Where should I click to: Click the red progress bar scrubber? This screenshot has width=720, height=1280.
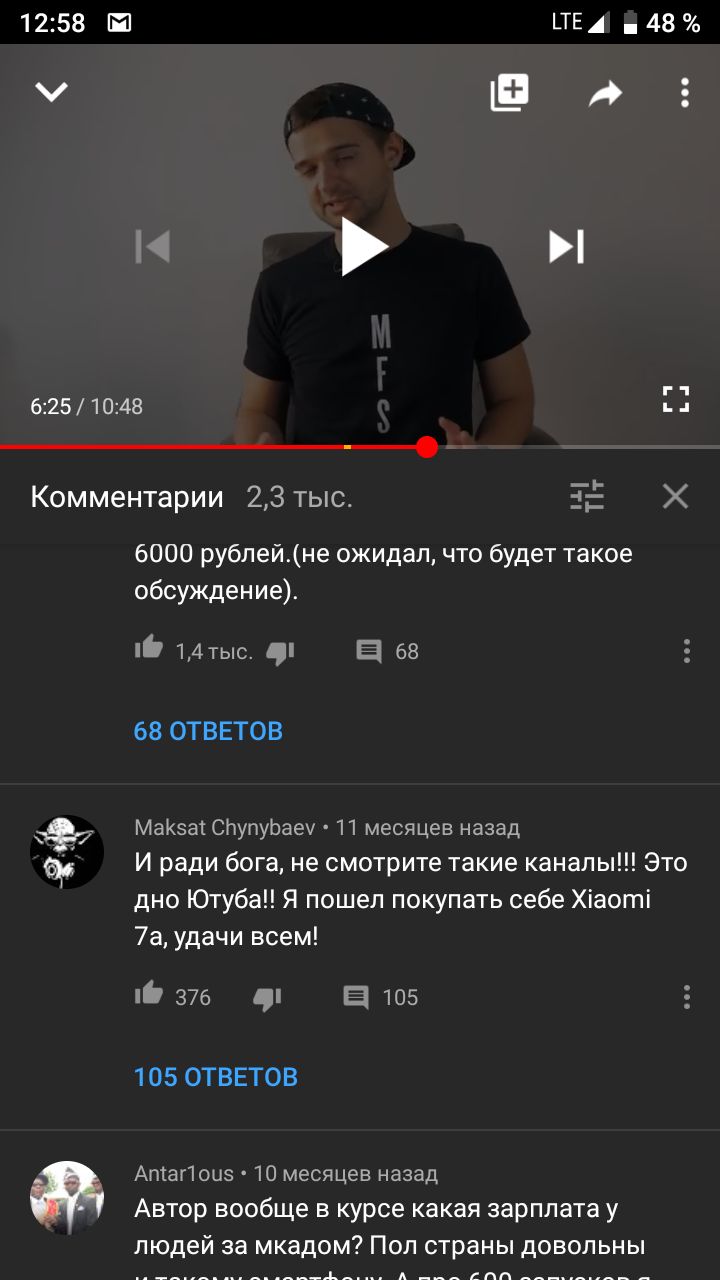(427, 447)
